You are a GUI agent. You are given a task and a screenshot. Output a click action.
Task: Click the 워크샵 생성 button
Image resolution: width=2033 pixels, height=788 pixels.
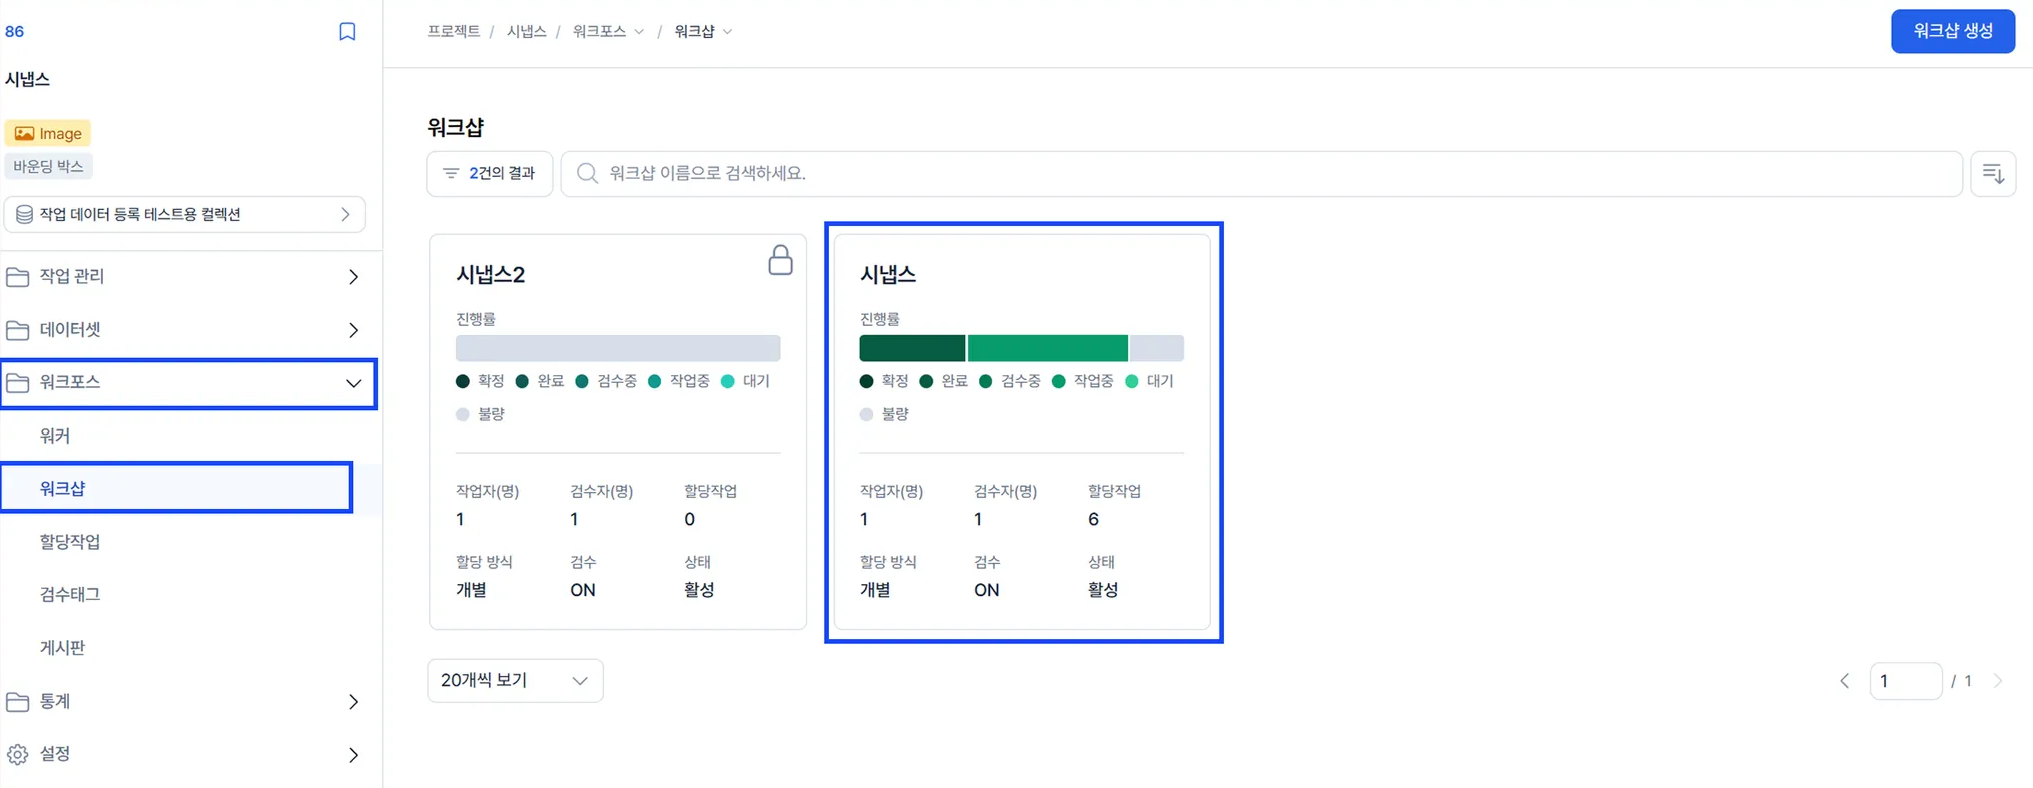1952,31
